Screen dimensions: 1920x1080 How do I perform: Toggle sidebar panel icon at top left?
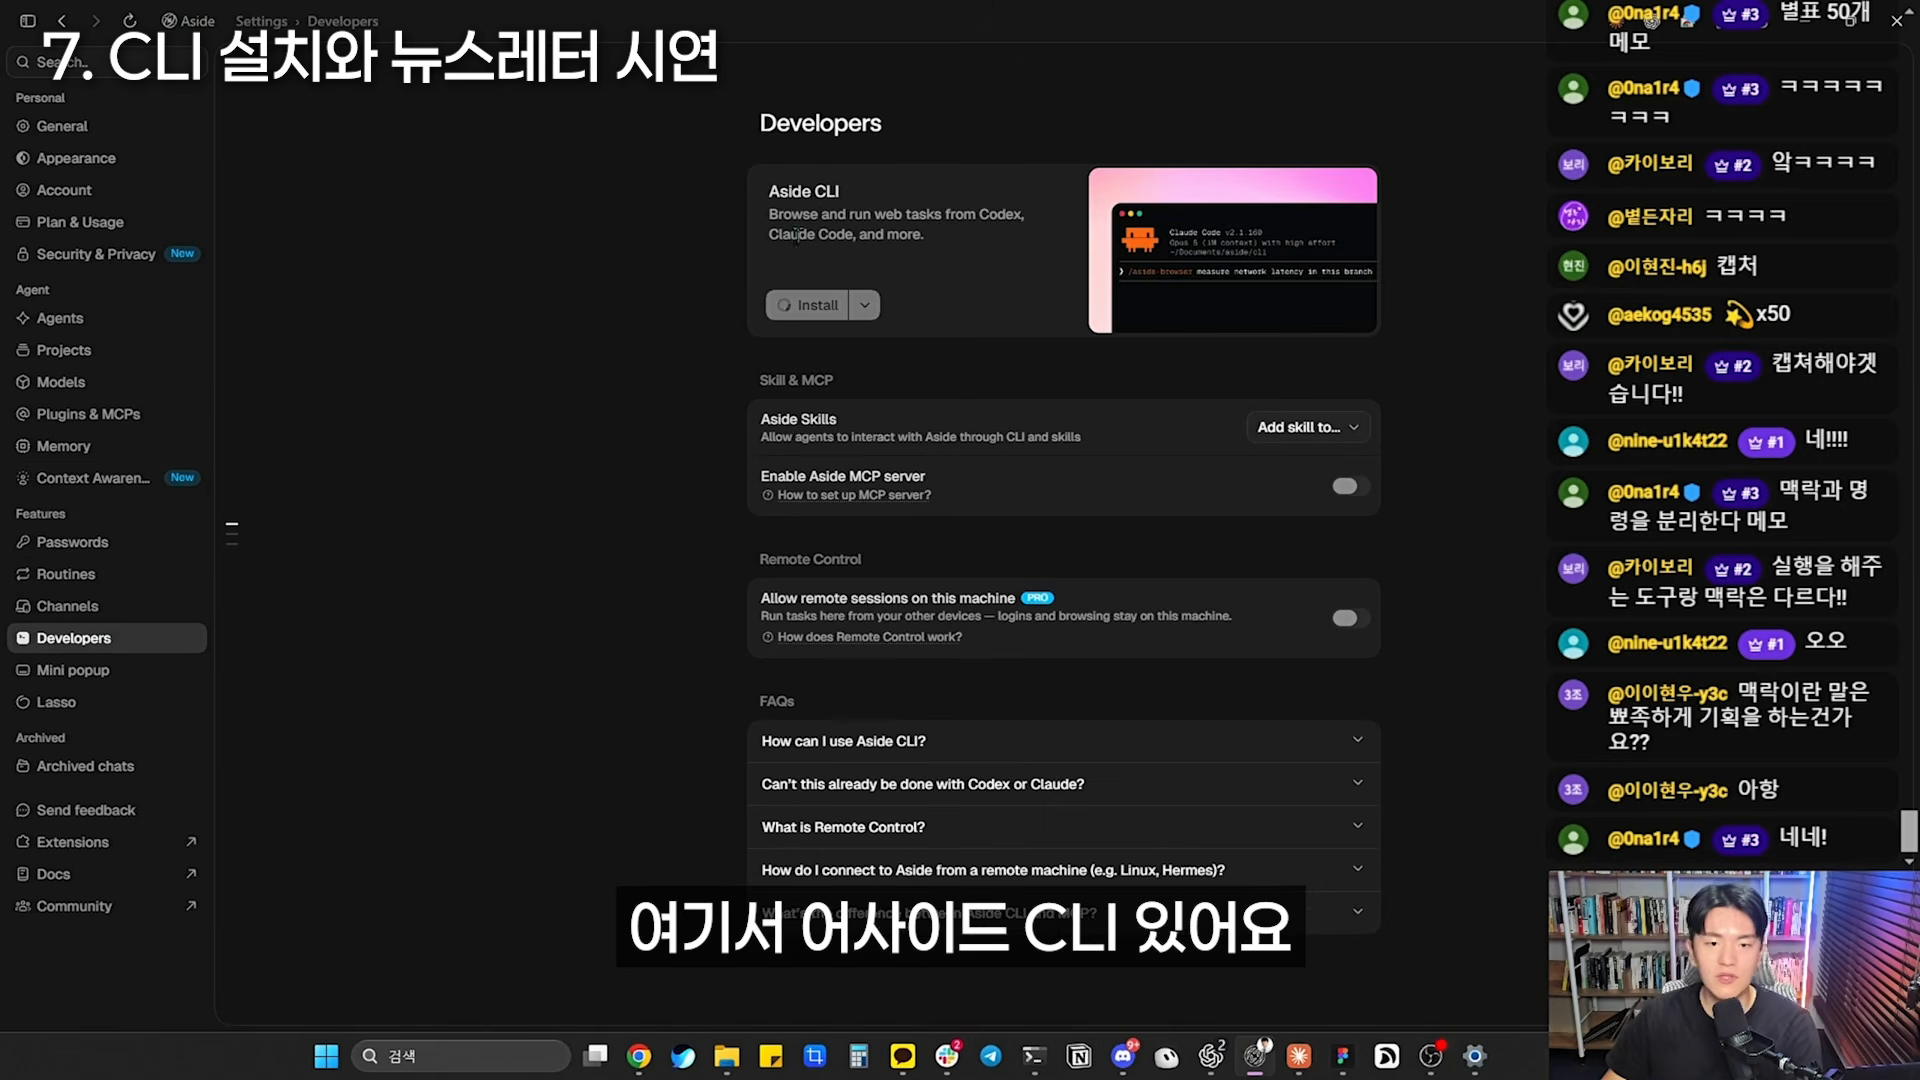[28, 21]
